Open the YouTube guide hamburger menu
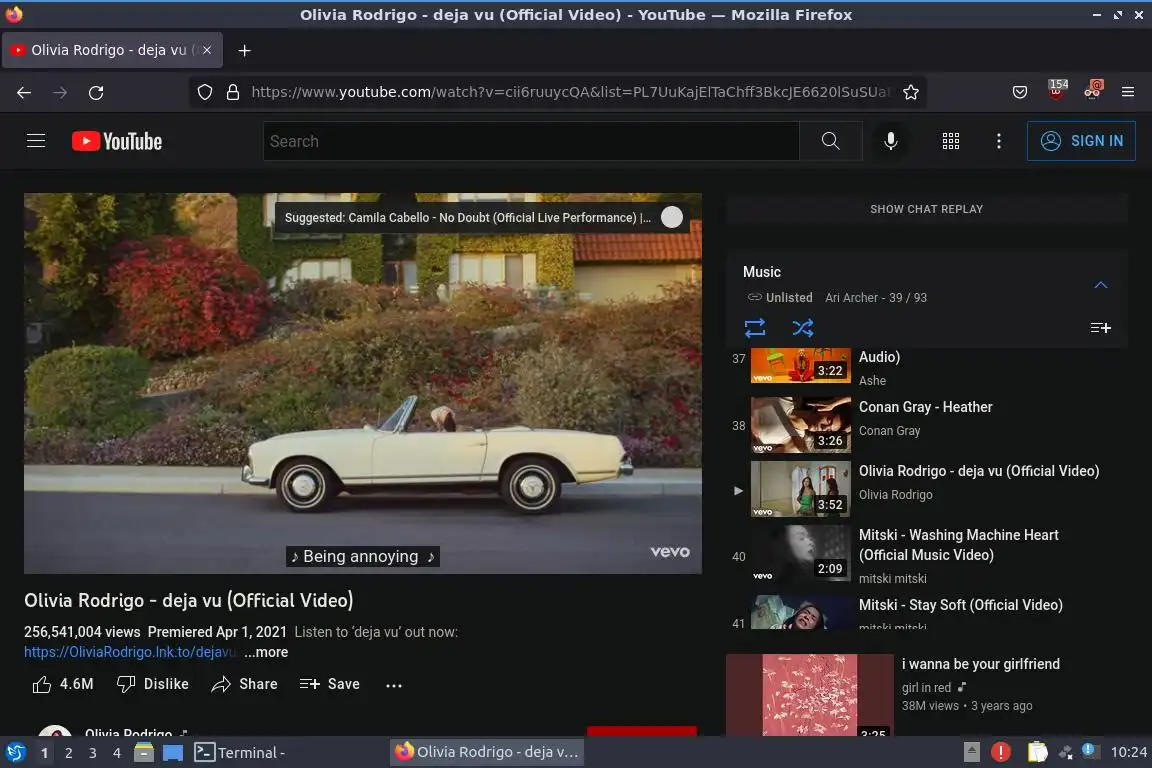This screenshot has height=768, width=1152. pyautogui.click(x=36, y=140)
